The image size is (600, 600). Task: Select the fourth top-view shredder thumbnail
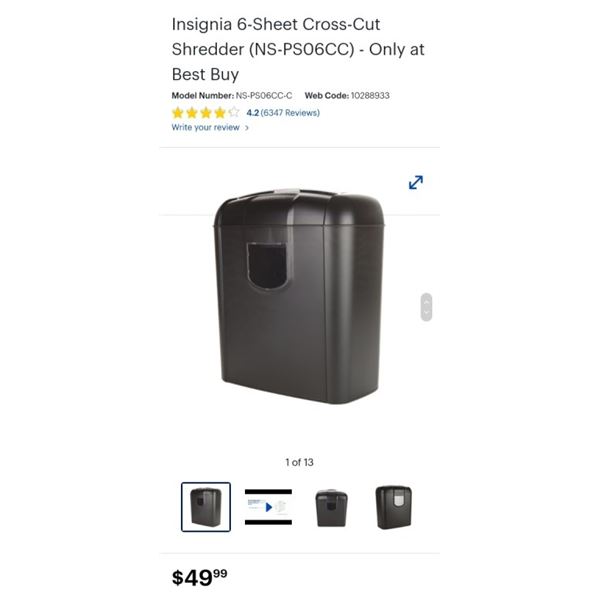click(x=394, y=507)
